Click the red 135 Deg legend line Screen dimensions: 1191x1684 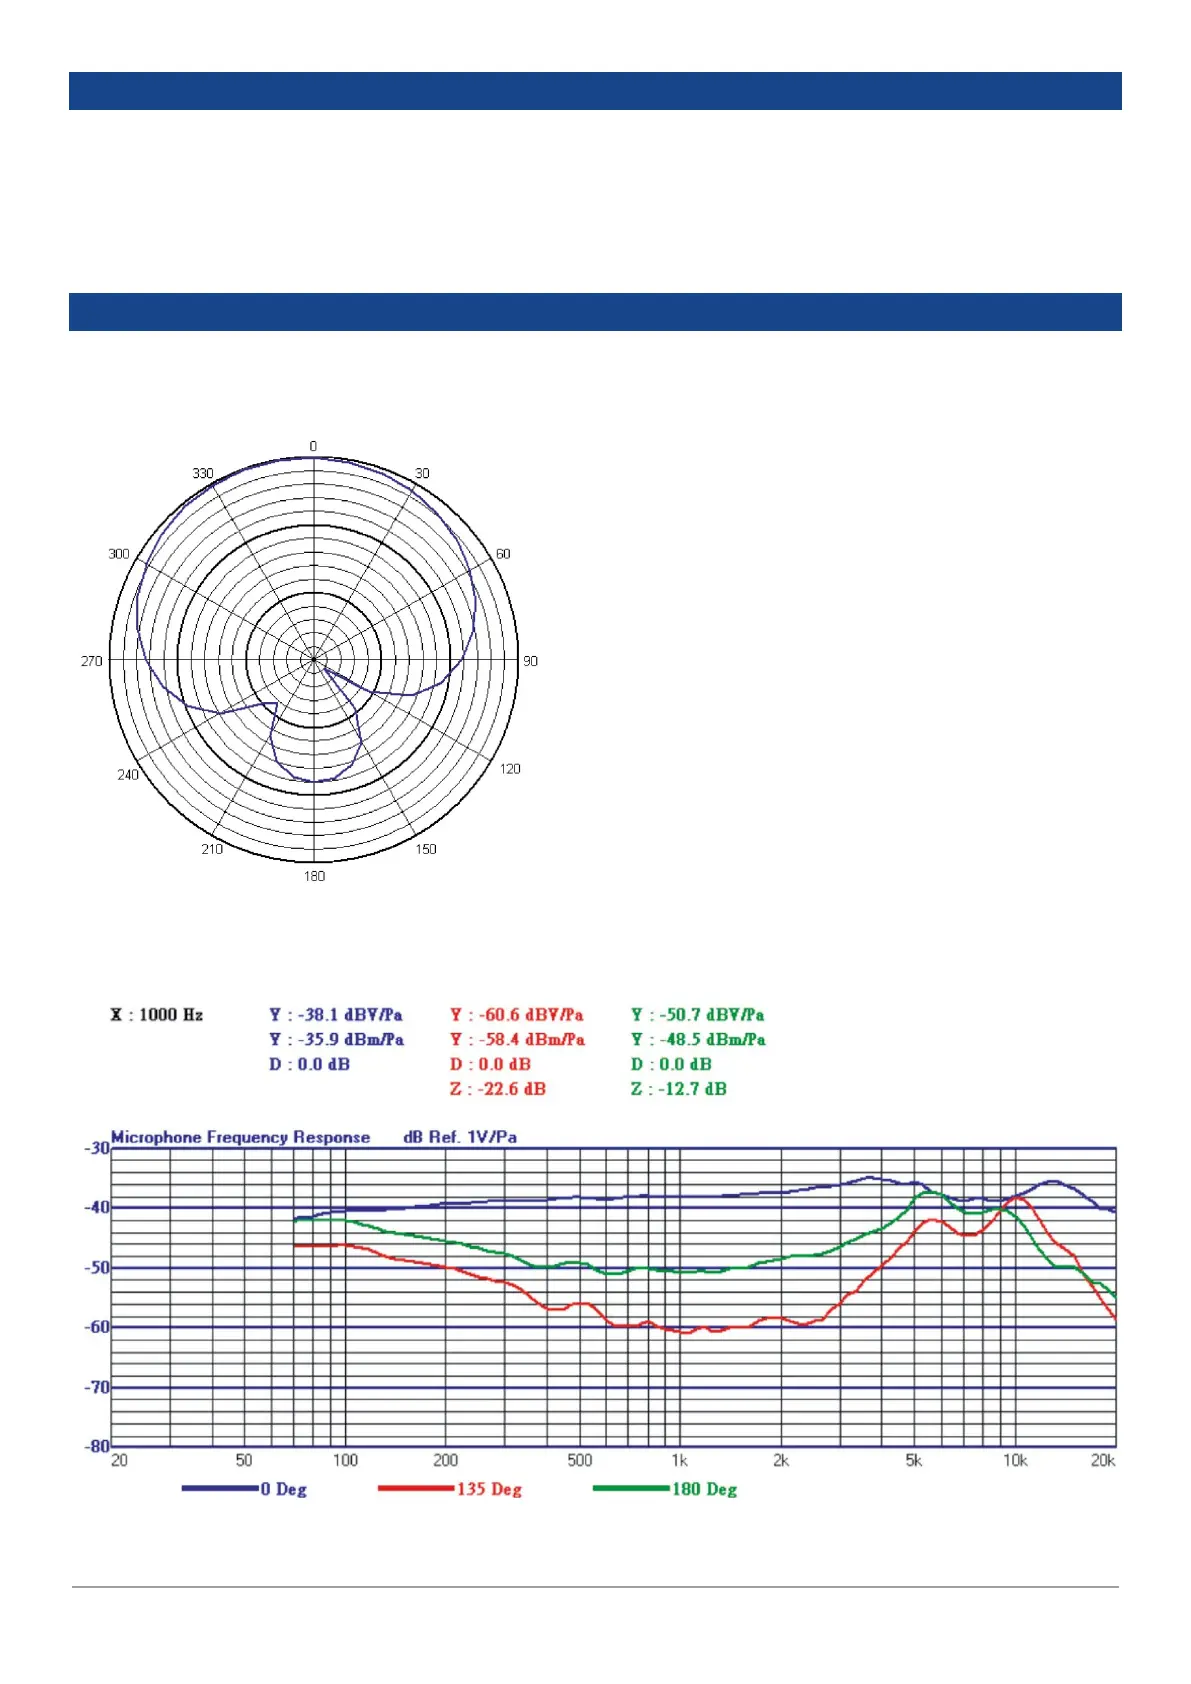coord(416,1488)
